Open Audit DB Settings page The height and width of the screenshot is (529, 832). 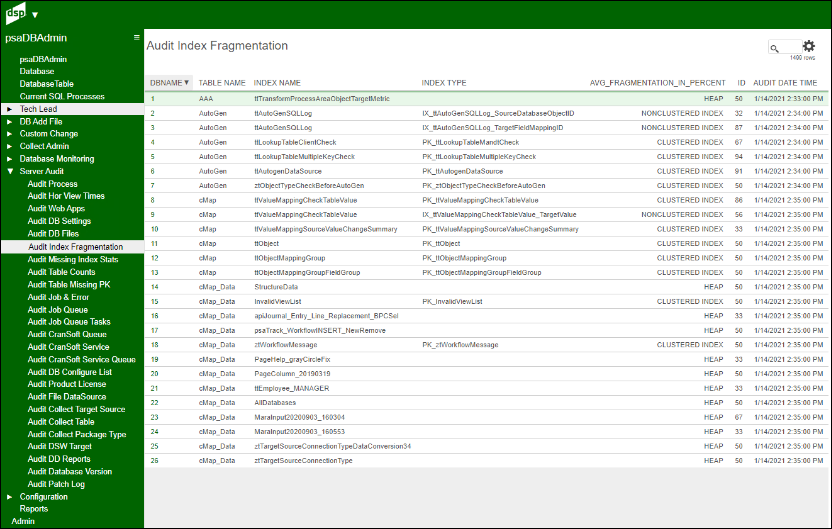(x=59, y=221)
